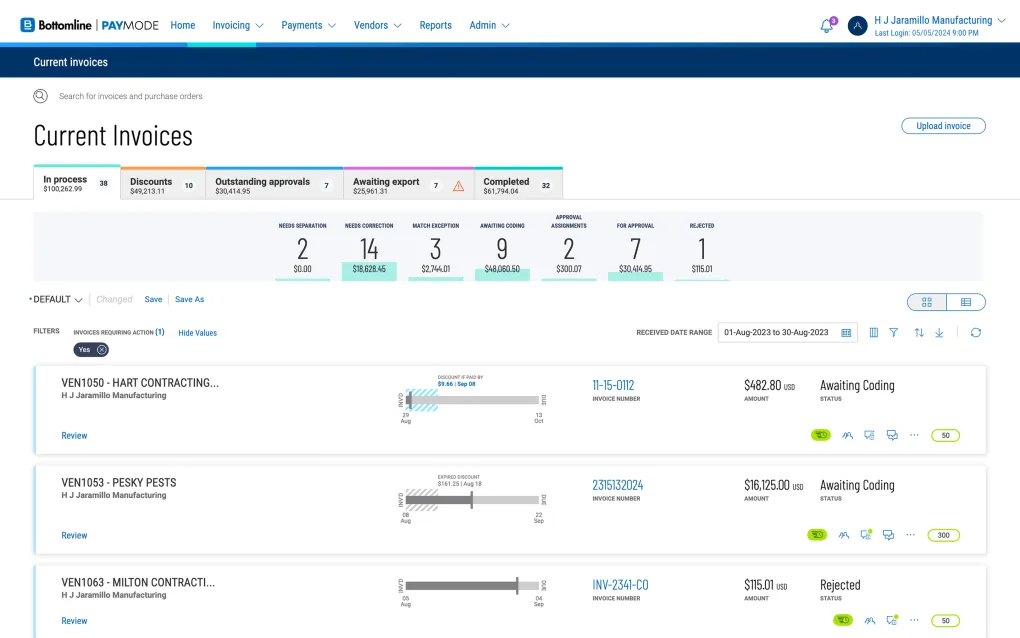Switch to card grid view
This screenshot has height=638, width=1020.
pos(927,302)
